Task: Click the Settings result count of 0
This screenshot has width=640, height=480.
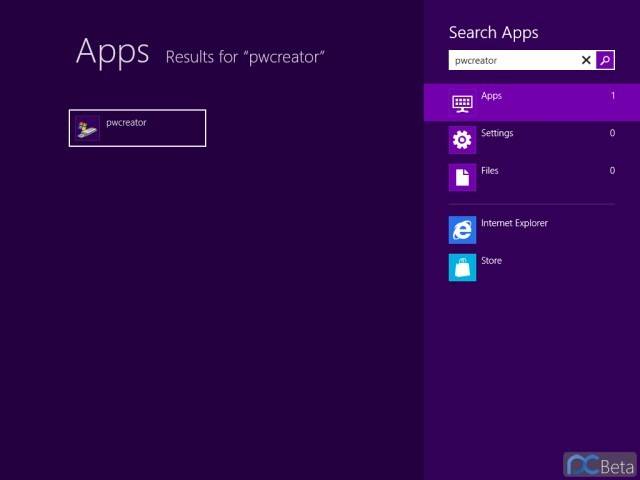Action: point(612,133)
